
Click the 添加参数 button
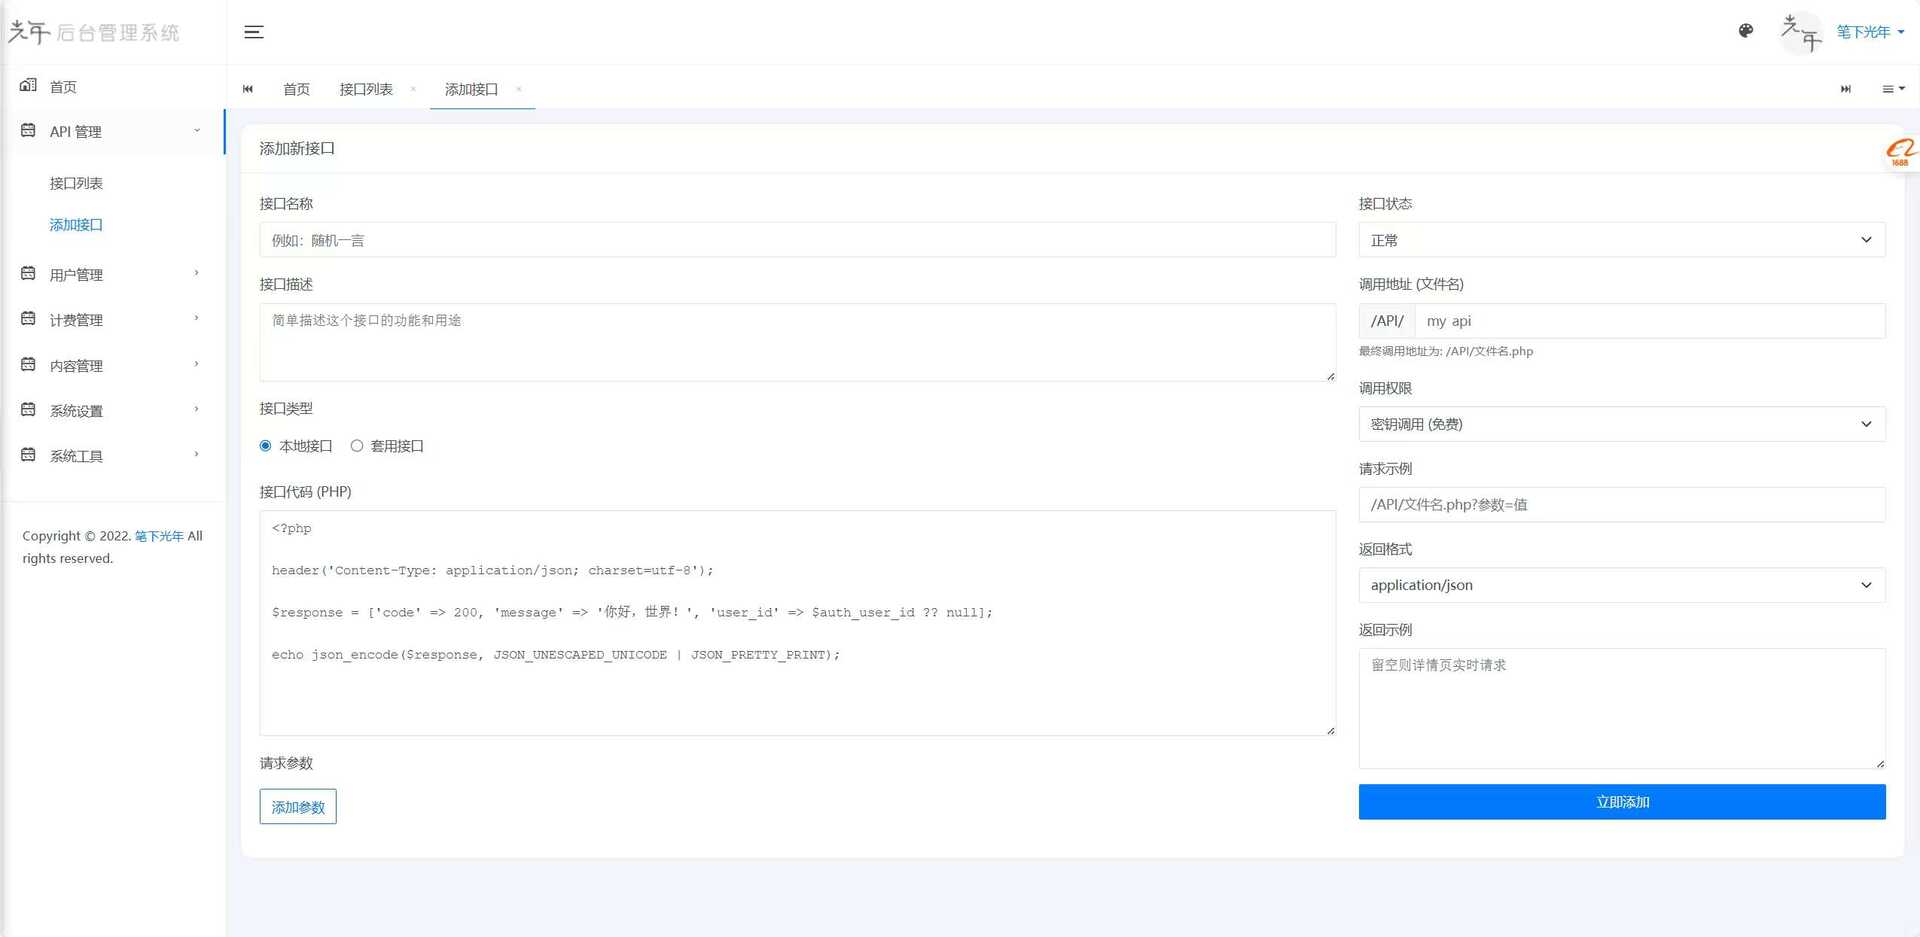pyautogui.click(x=298, y=807)
